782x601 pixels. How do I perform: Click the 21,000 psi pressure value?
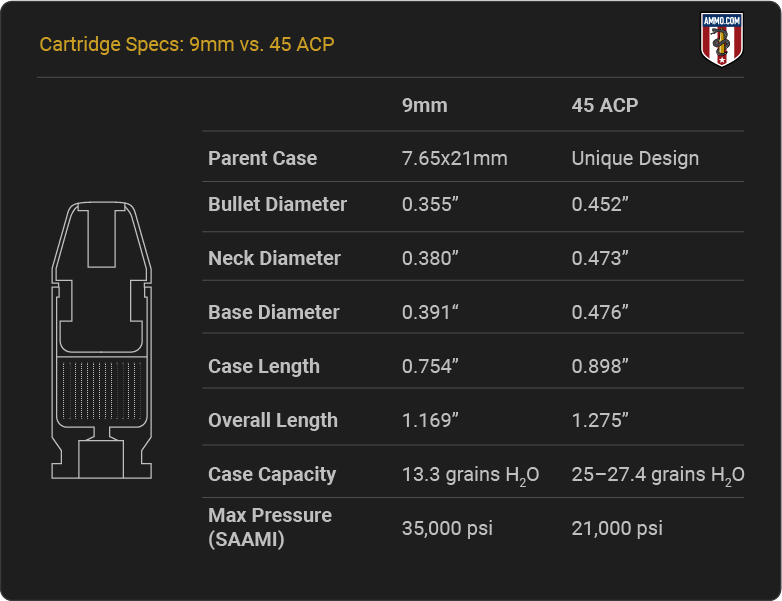click(x=617, y=529)
